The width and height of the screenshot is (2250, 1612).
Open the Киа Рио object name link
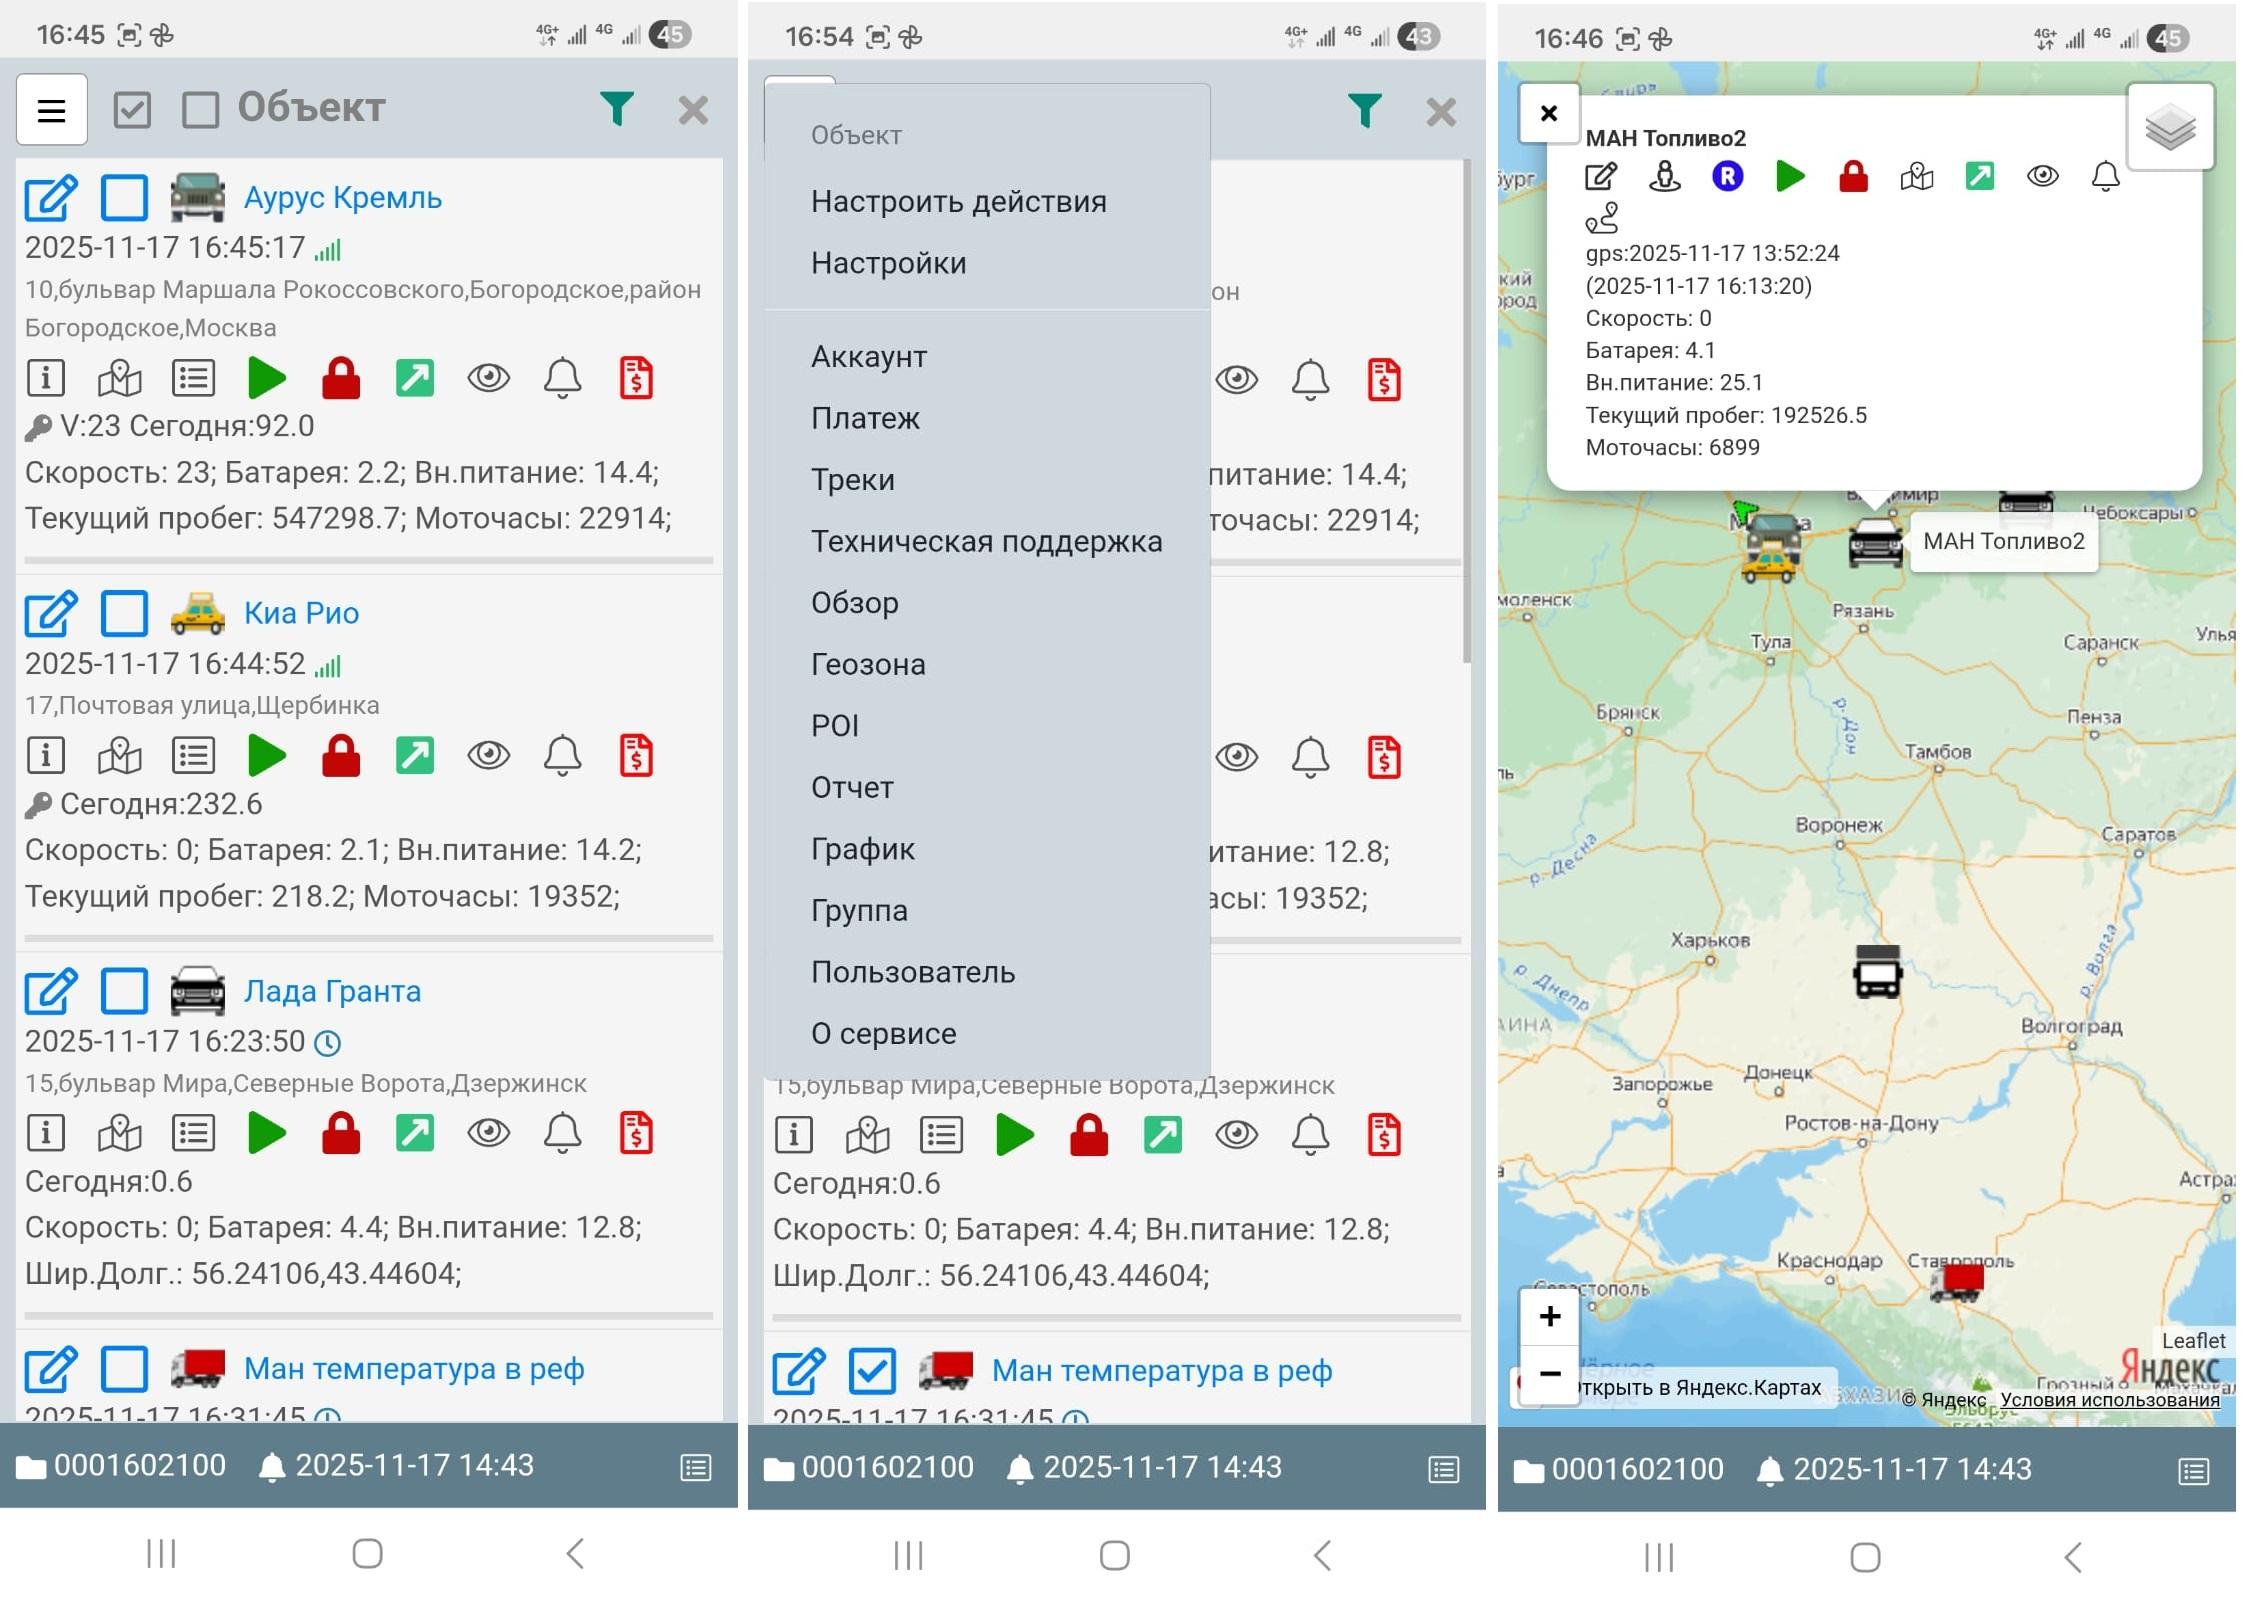(301, 613)
